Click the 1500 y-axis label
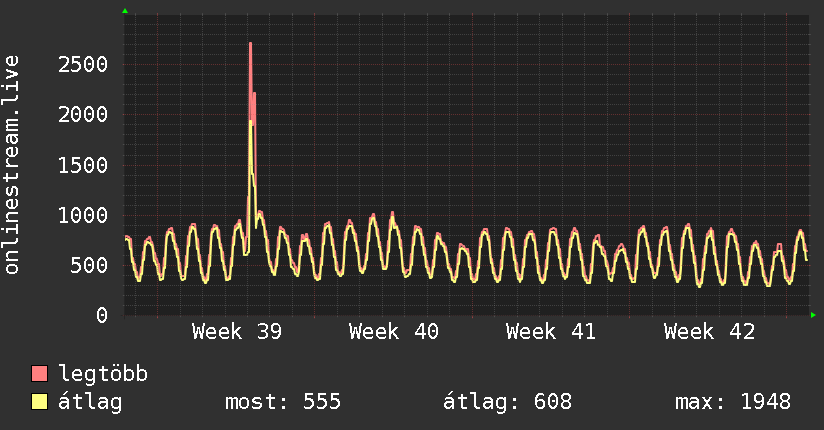The height and width of the screenshot is (430, 824). 83,166
